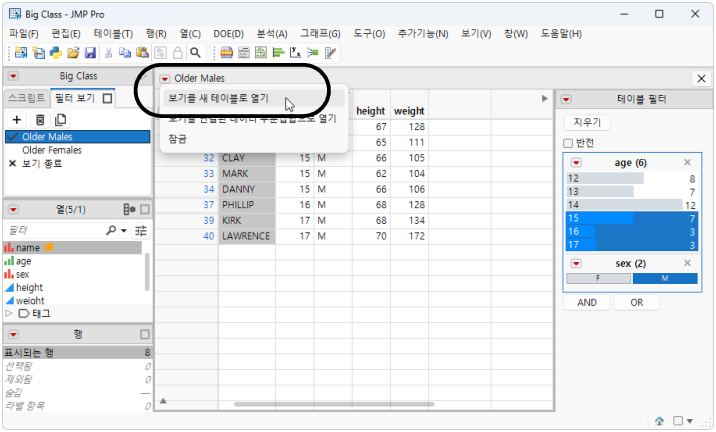The image size is (716, 432).
Task: Select sex value M in filter
Action: (x=665, y=278)
